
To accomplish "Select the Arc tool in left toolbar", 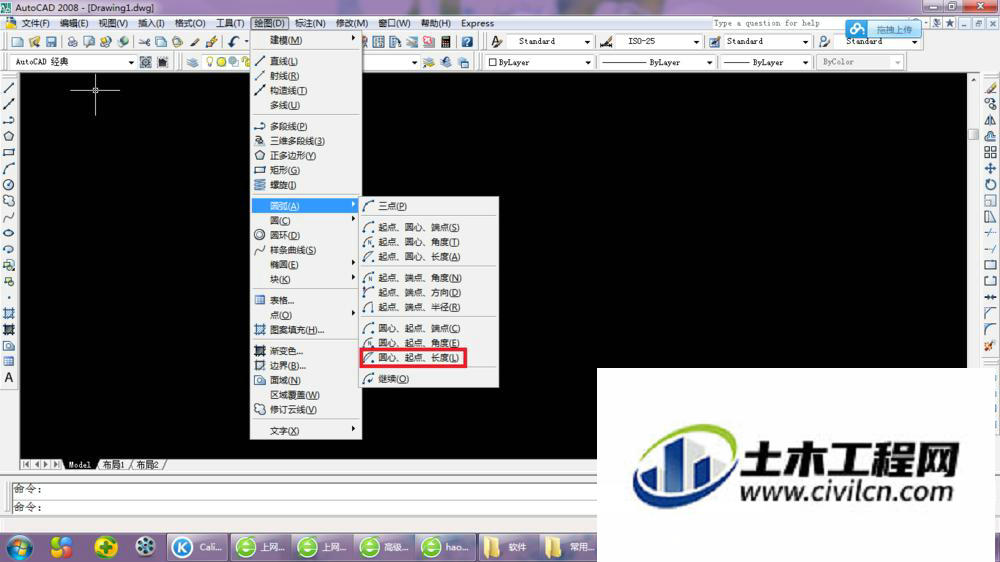I will pyautogui.click(x=9, y=168).
